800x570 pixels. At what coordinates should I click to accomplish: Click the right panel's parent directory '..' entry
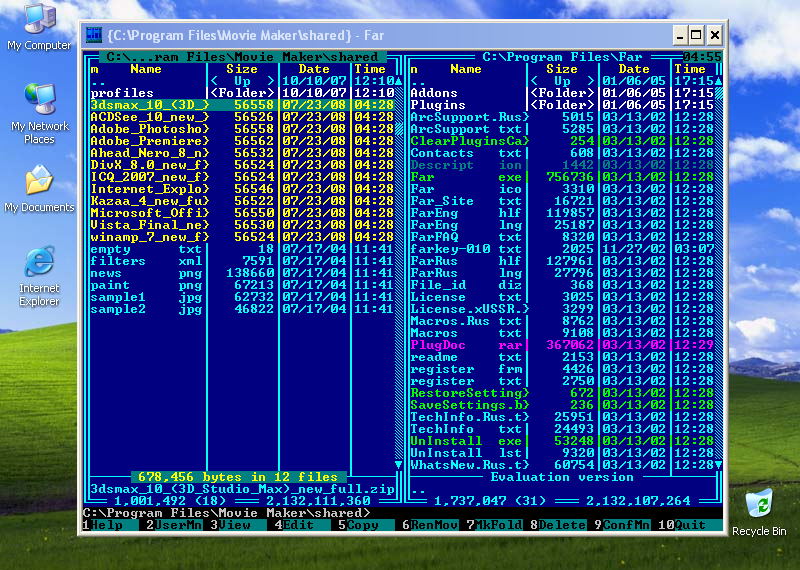click(562, 81)
